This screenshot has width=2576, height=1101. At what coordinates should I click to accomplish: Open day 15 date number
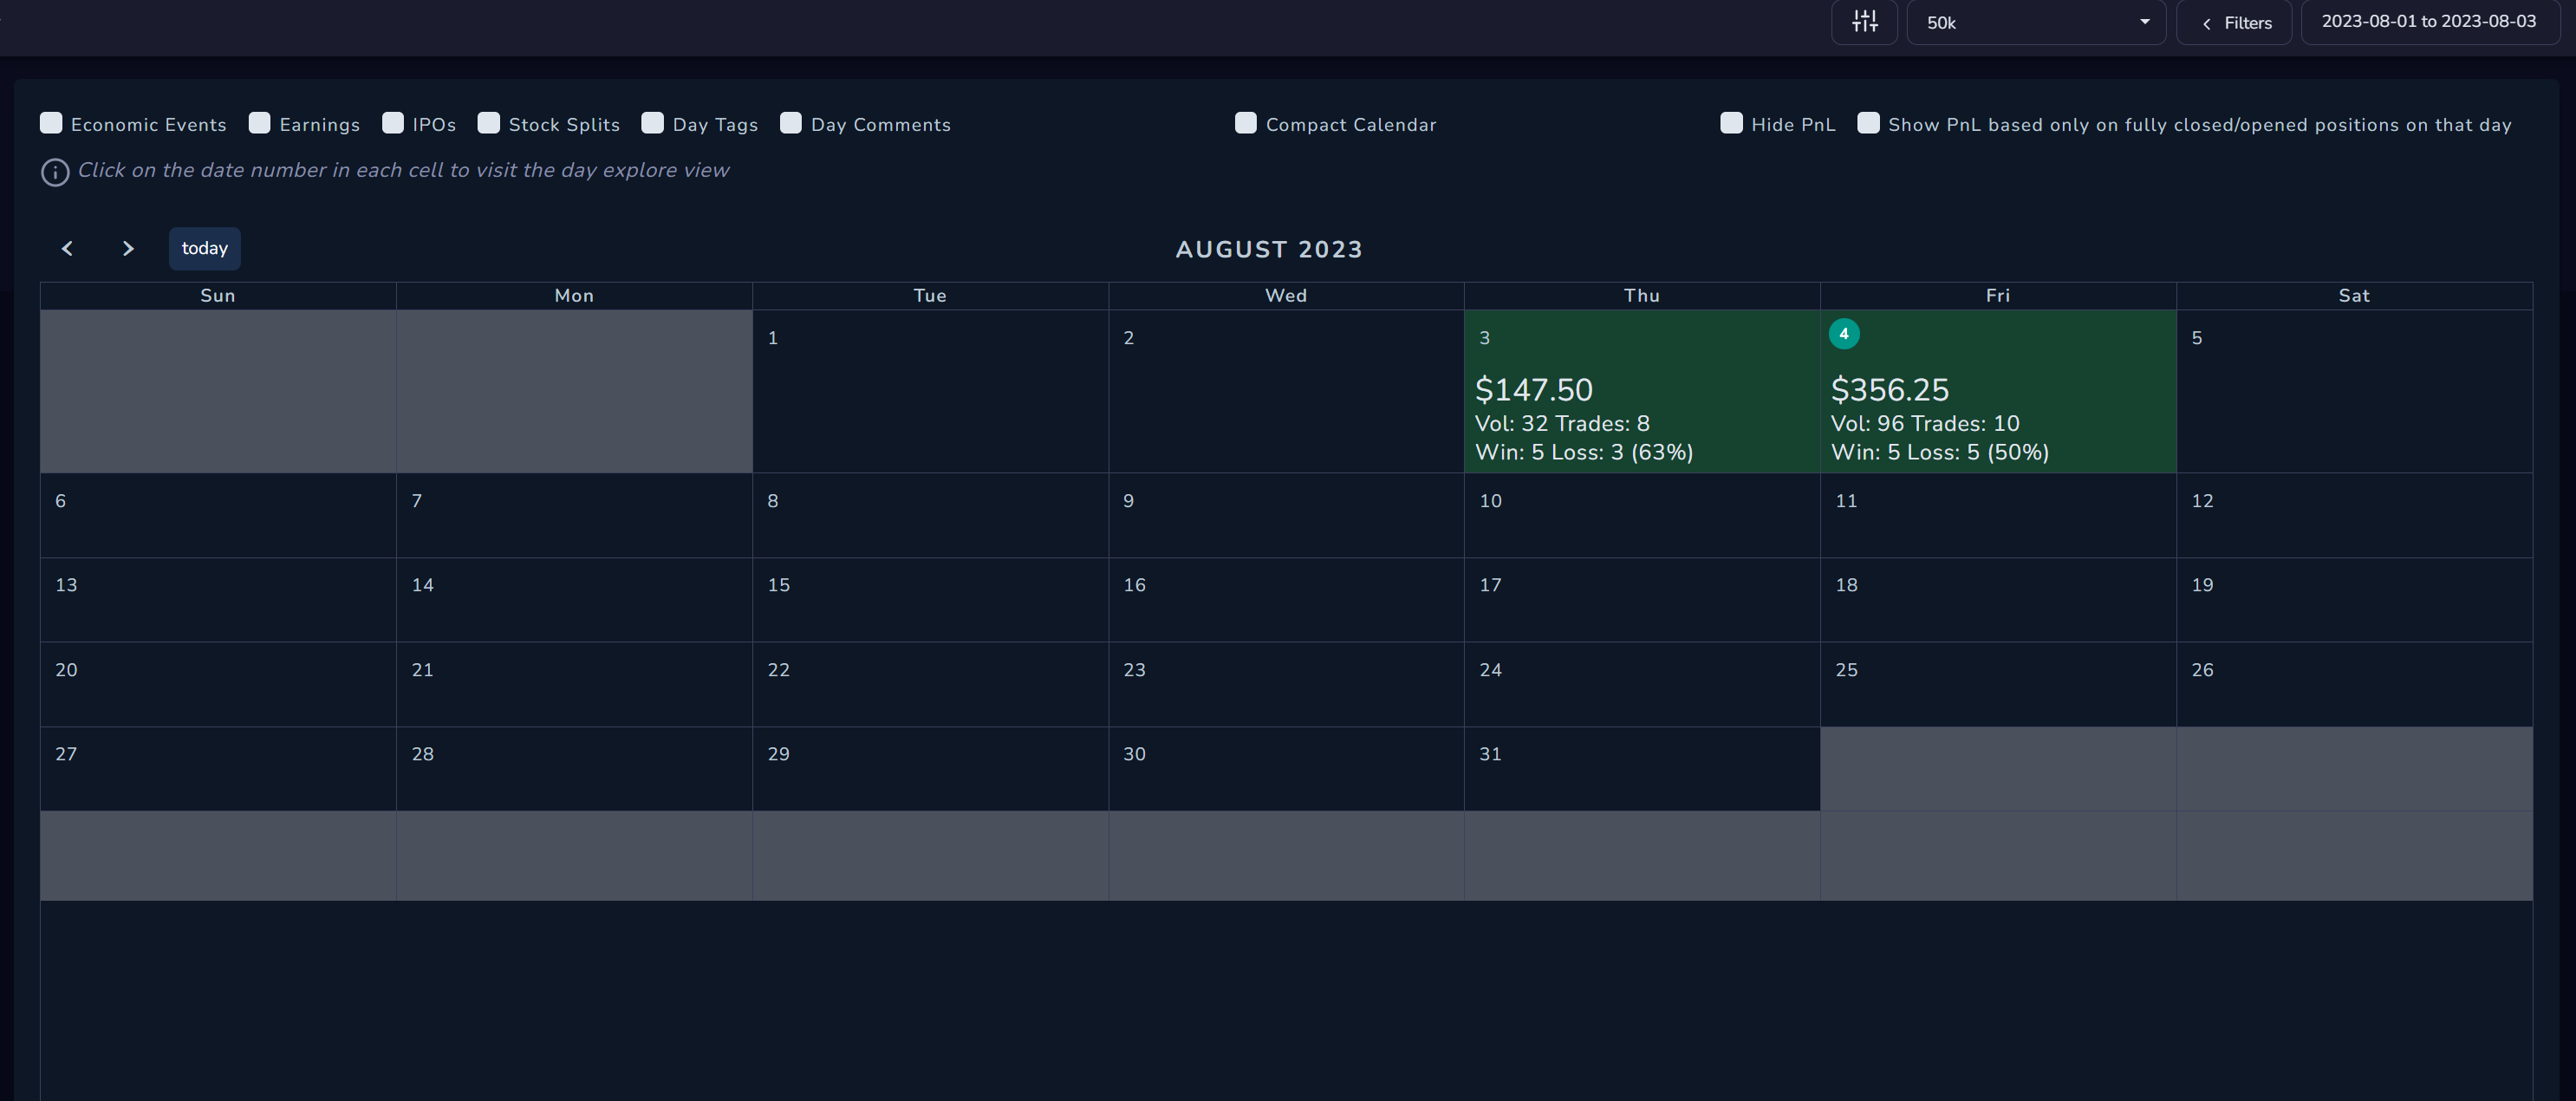tap(778, 585)
